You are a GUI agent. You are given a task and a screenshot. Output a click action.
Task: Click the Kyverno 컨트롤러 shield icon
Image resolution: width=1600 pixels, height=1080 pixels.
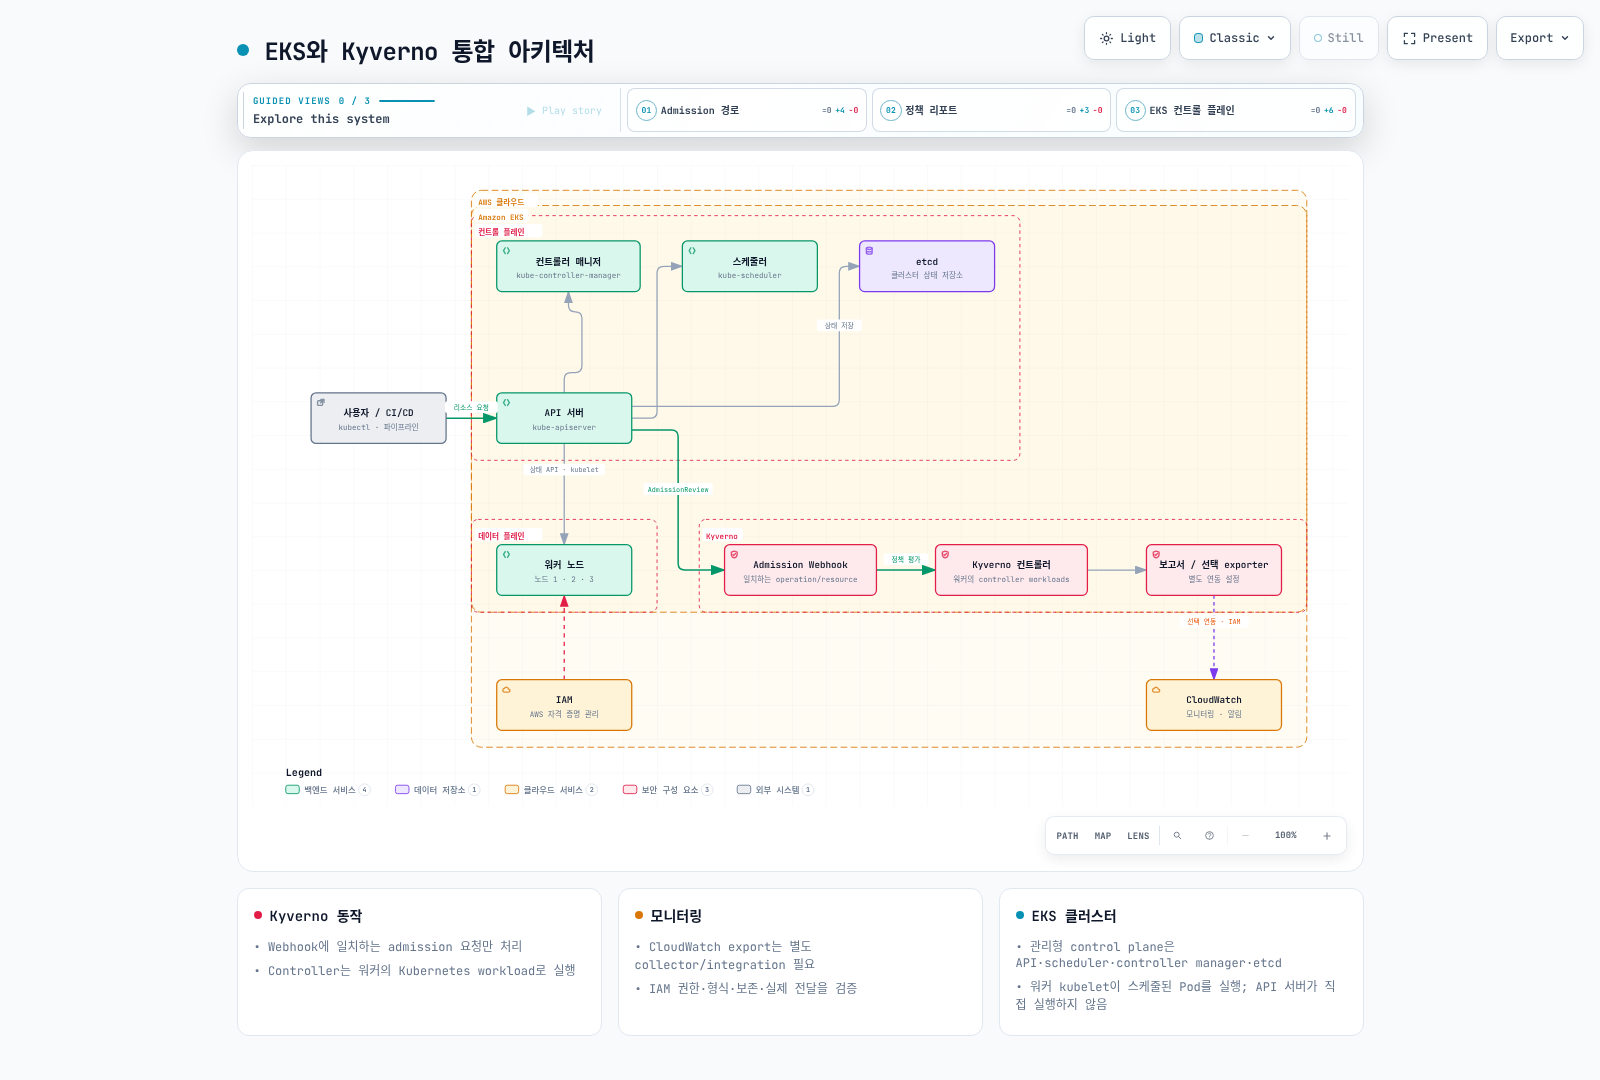point(945,554)
